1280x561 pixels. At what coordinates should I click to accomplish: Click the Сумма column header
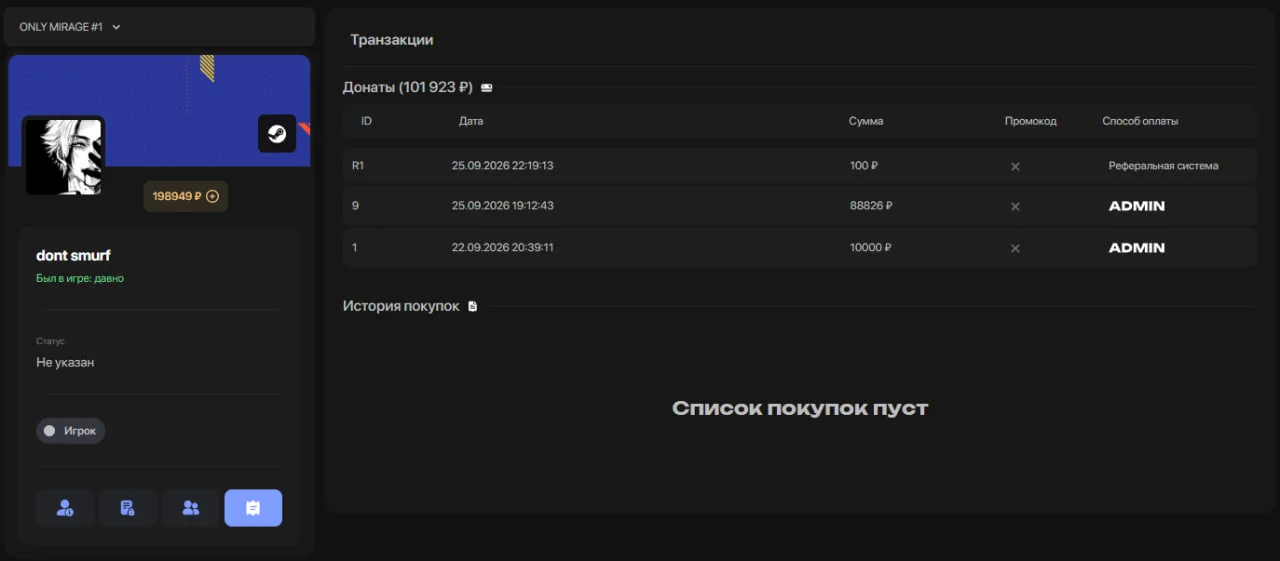[866, 121]
